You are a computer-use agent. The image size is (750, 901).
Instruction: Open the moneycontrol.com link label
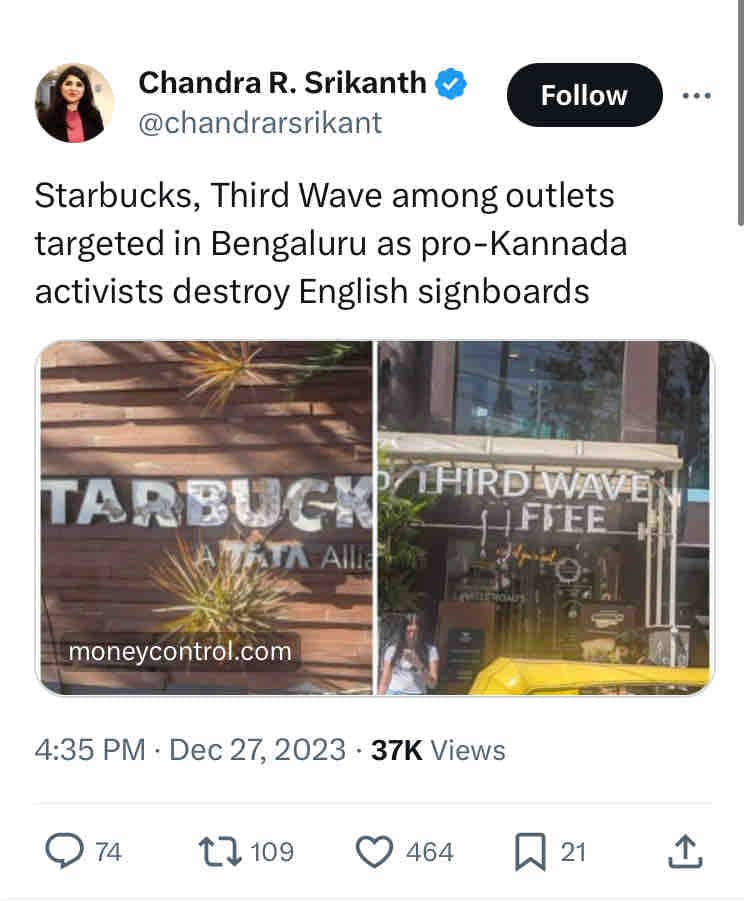(x=180, y=652)
